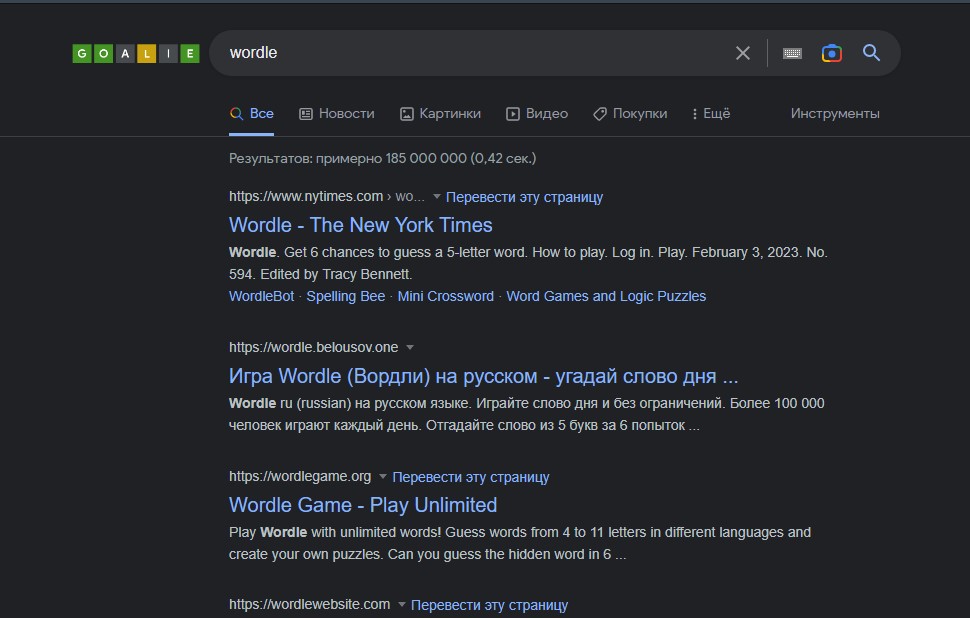The width and height of the screenshot is (970, 618).
Task: Open the Новости news tab
Action: coord(337,114)
